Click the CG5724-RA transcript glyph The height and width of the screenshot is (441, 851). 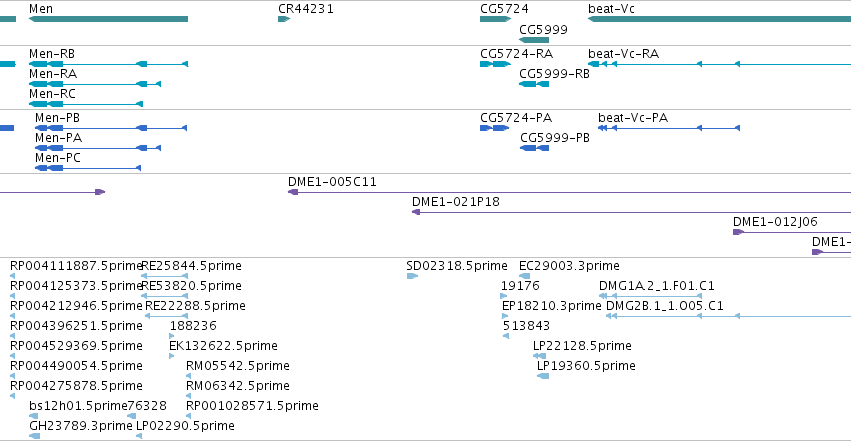pos(496,64)
